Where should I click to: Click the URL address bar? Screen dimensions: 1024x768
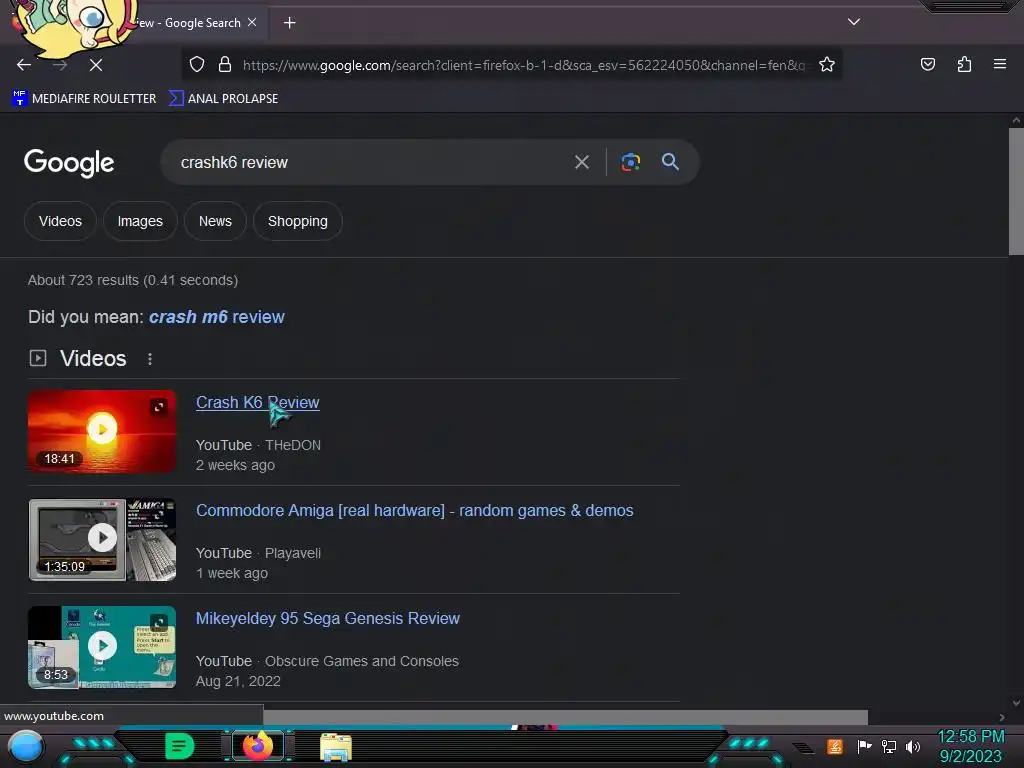522,65
